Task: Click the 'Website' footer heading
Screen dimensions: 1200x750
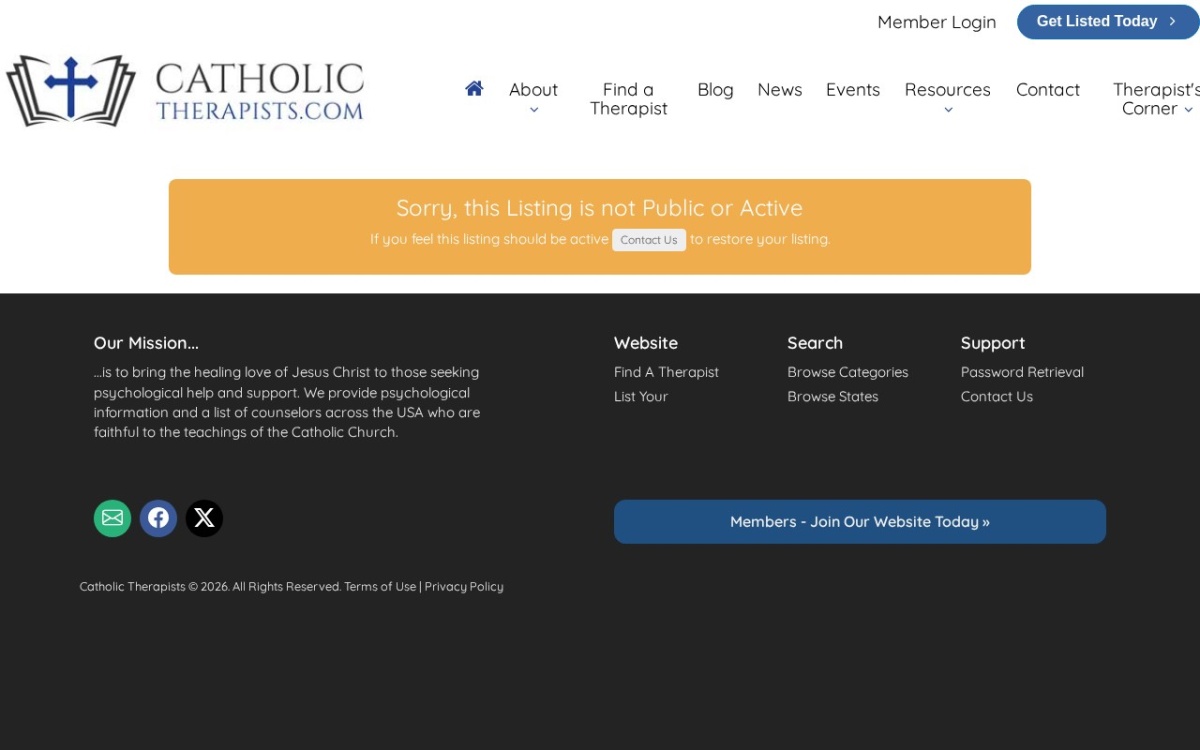Action: pyautogui.click(x=646, y=343)
